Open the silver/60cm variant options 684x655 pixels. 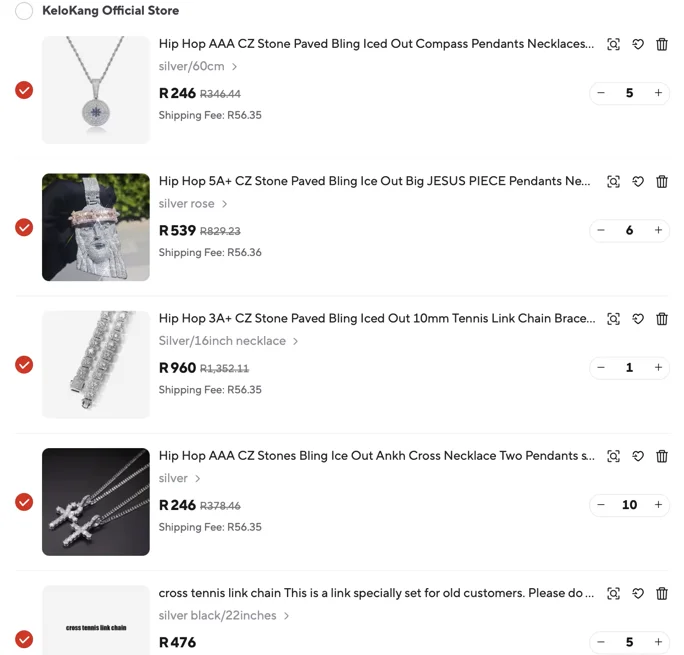[198, 66]
